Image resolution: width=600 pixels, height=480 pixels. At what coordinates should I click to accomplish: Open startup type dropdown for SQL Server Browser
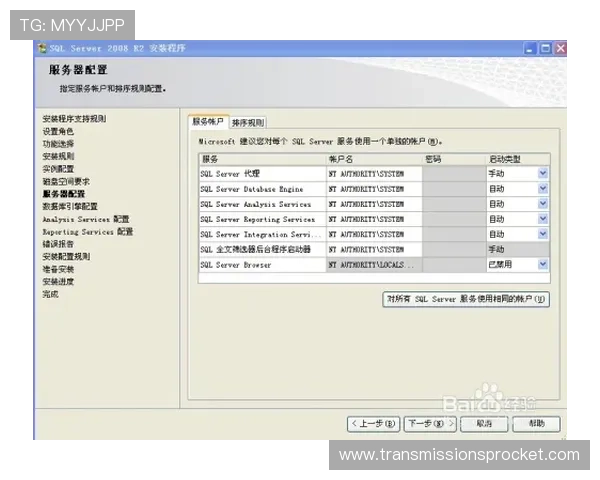[543, 264]
